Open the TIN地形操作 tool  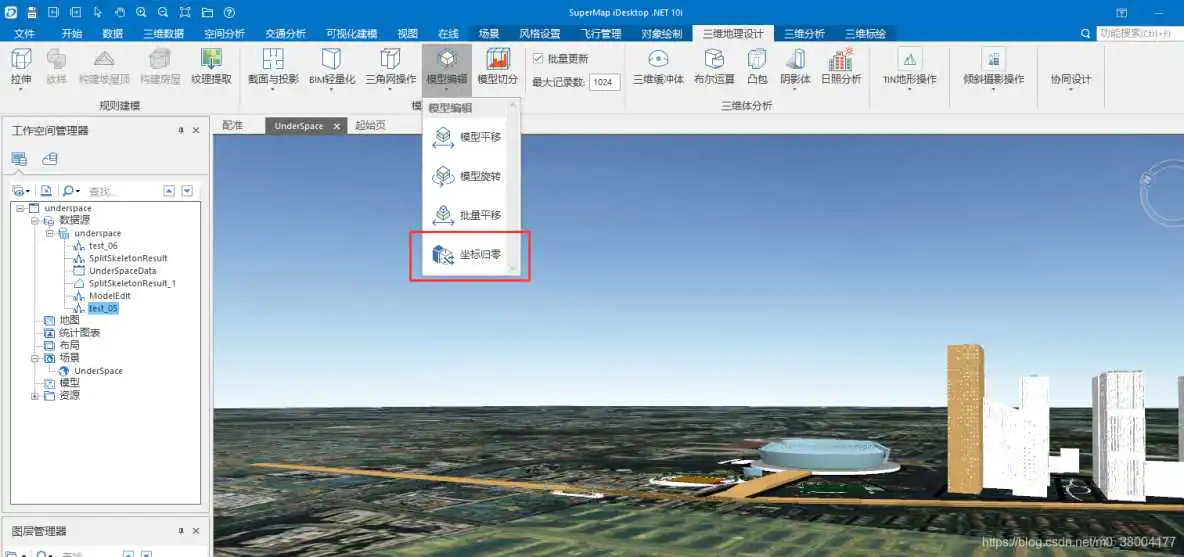tap(909, 68)
